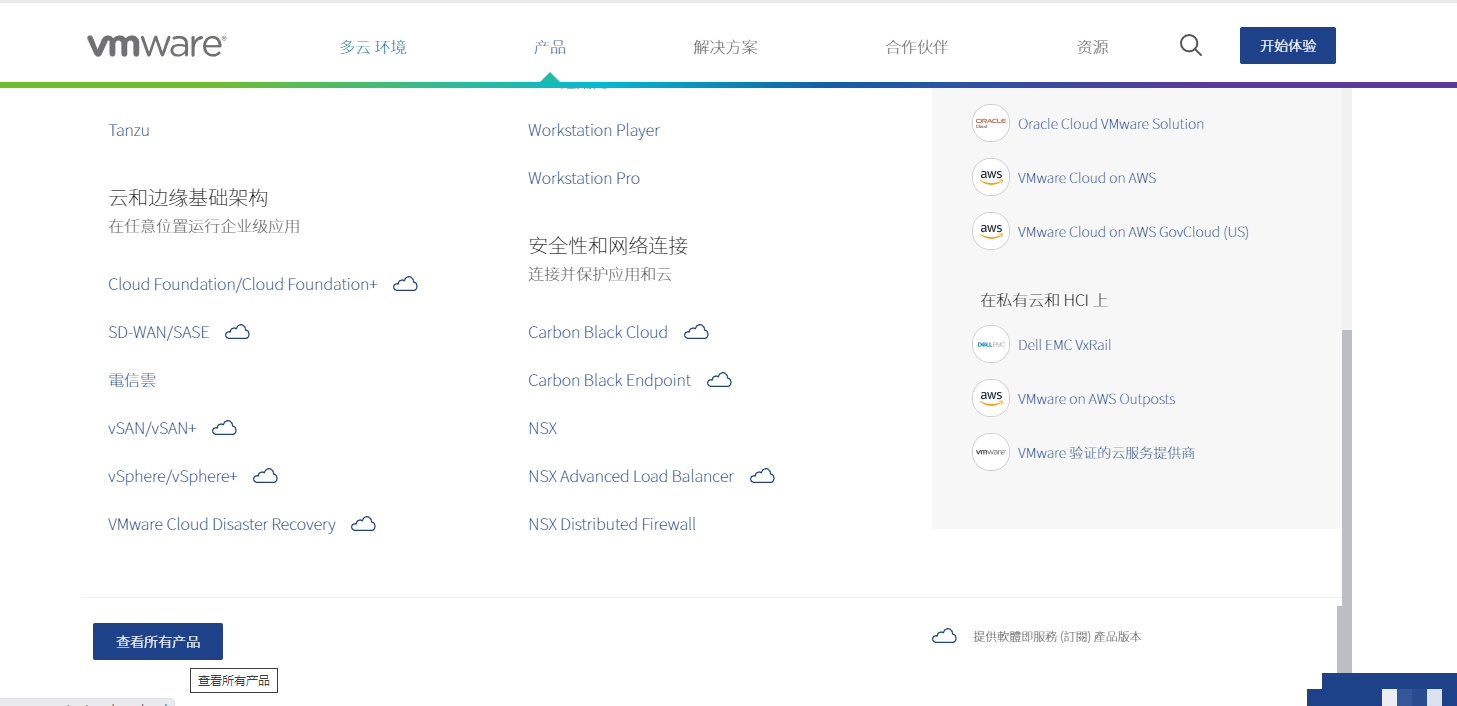Open the Dell EMC VxRail link
The image size is (1457, 706).
(x=1065, y=345)
